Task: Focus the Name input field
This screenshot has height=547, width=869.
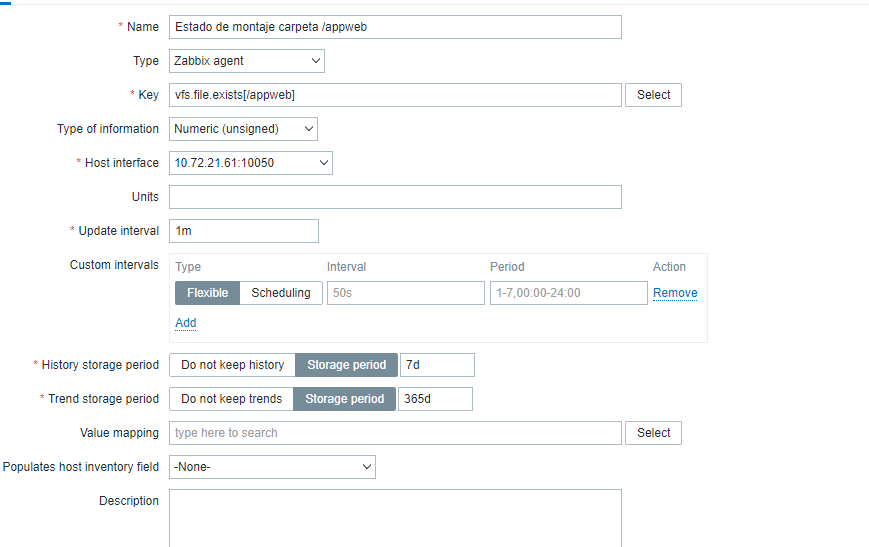Action: [x=395, y=27]
